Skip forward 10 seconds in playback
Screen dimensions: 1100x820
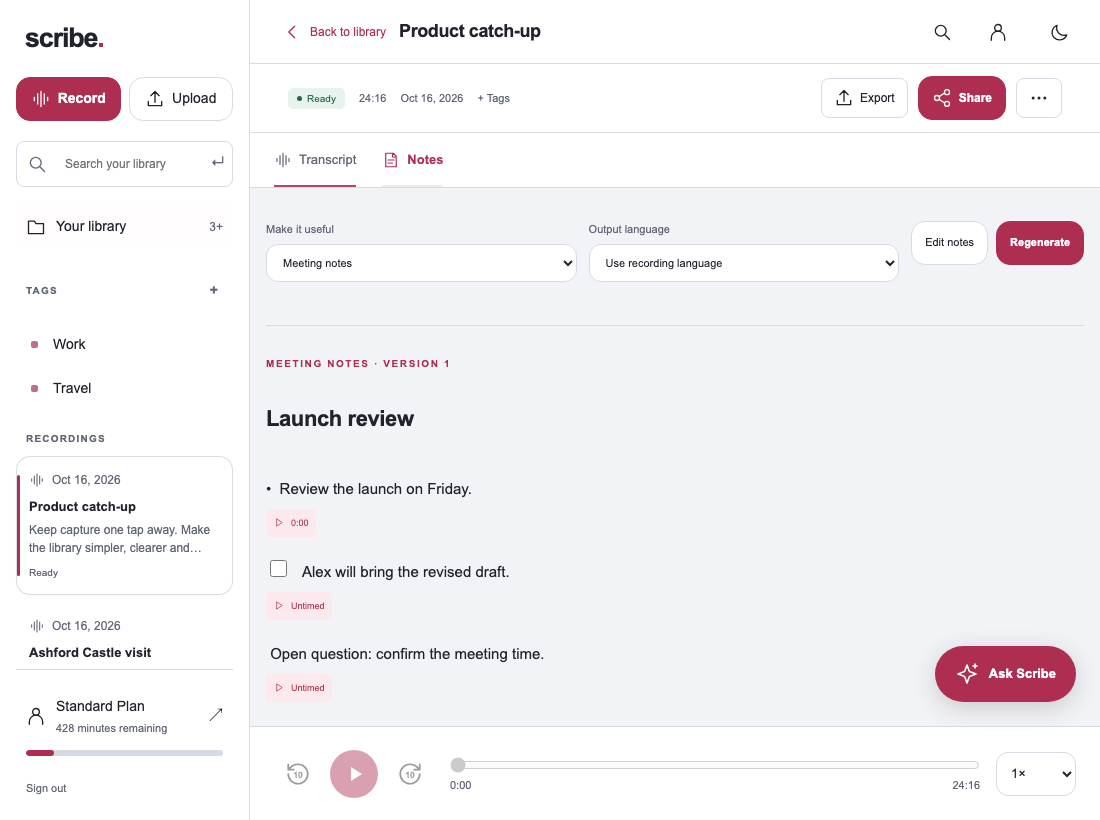(x=410, y=774)
